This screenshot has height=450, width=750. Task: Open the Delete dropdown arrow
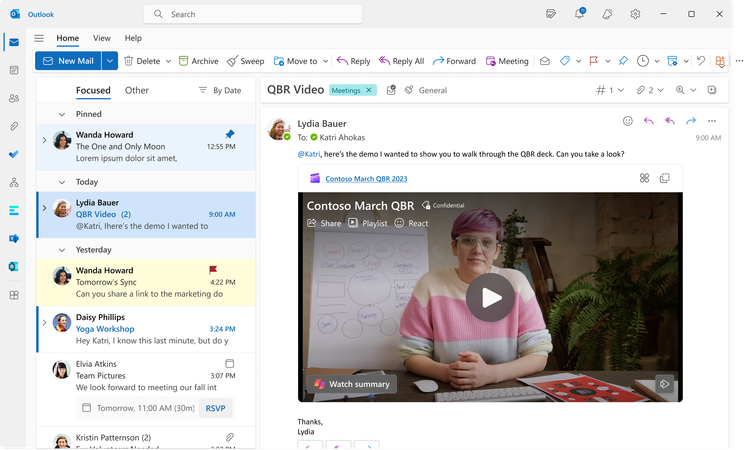168,61
